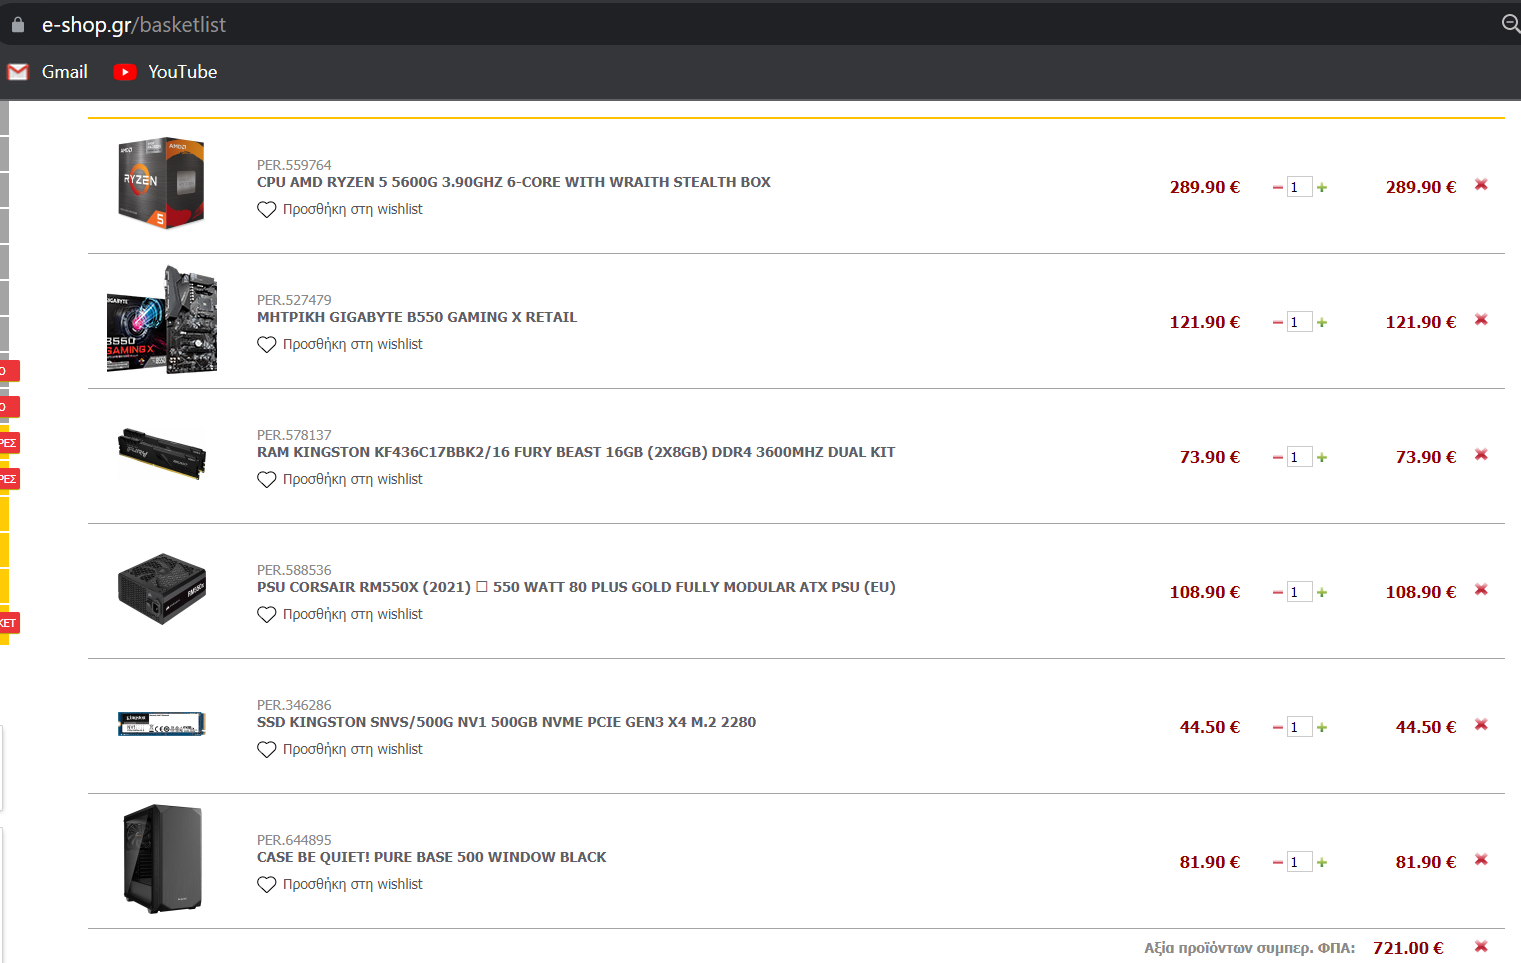Click quantity field for Corsair RM550X
The width and height of the screenshot is (1521, 963).
1299,592
